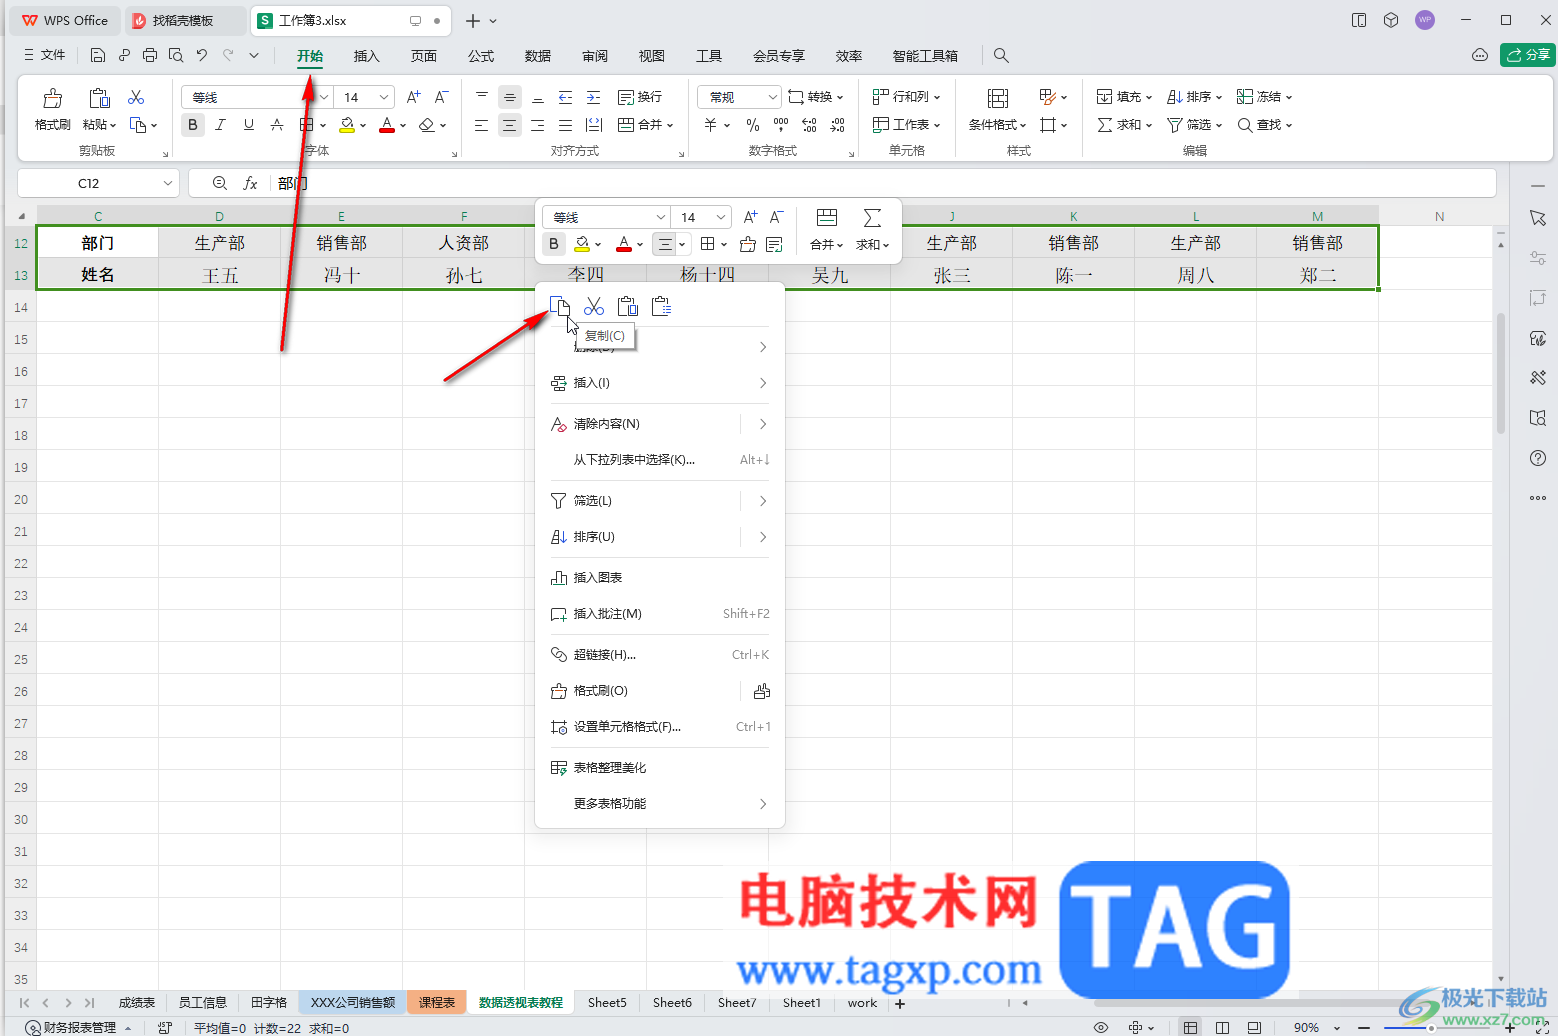Click the Print icon in quick access bar
This screenshot has width=1558, height=1036.
pyautogui.click(x=150, y=56)
